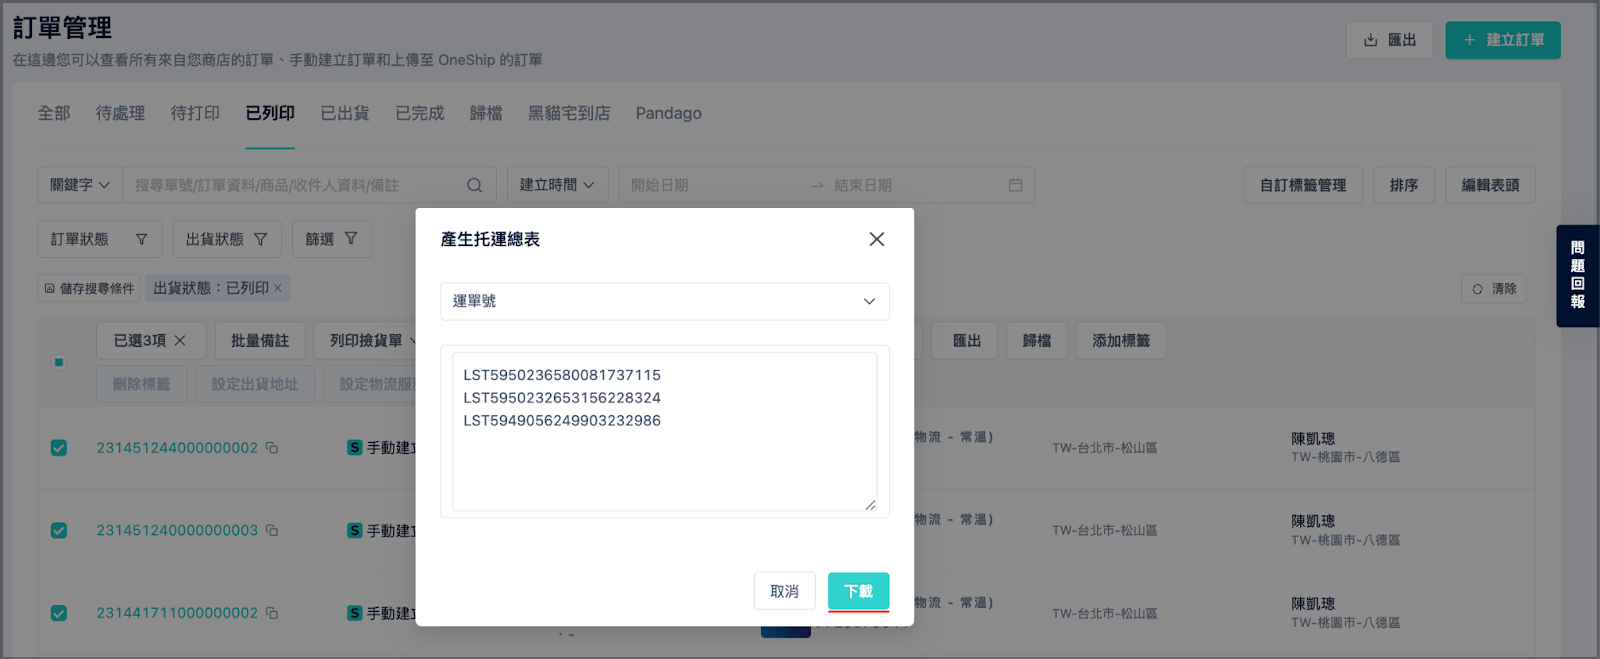Image resolution: width=1600 pixels, height=659 pixels.
Task: Switch to the 已出貨 tab
Action: click(345, 113)
